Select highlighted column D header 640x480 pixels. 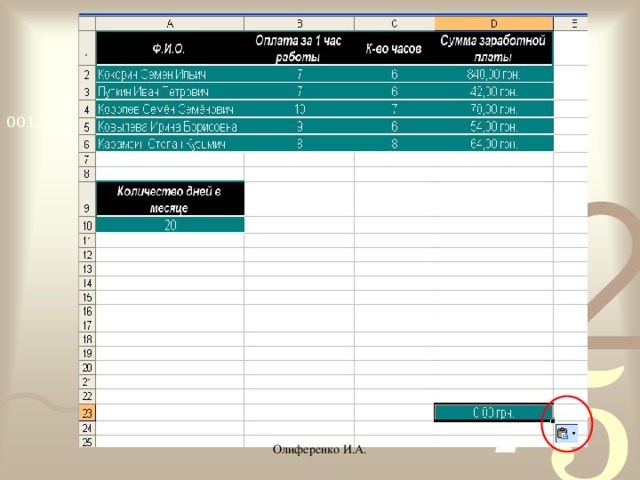(x=493, y=24)
